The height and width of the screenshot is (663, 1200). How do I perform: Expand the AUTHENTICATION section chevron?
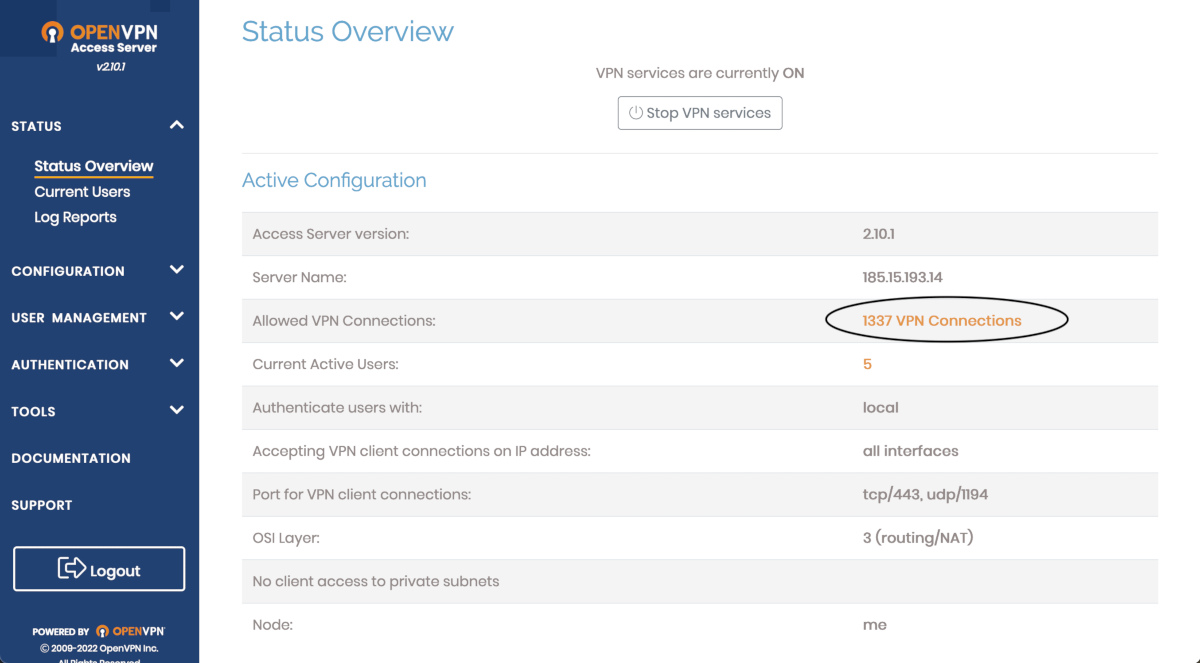[177, 364]
